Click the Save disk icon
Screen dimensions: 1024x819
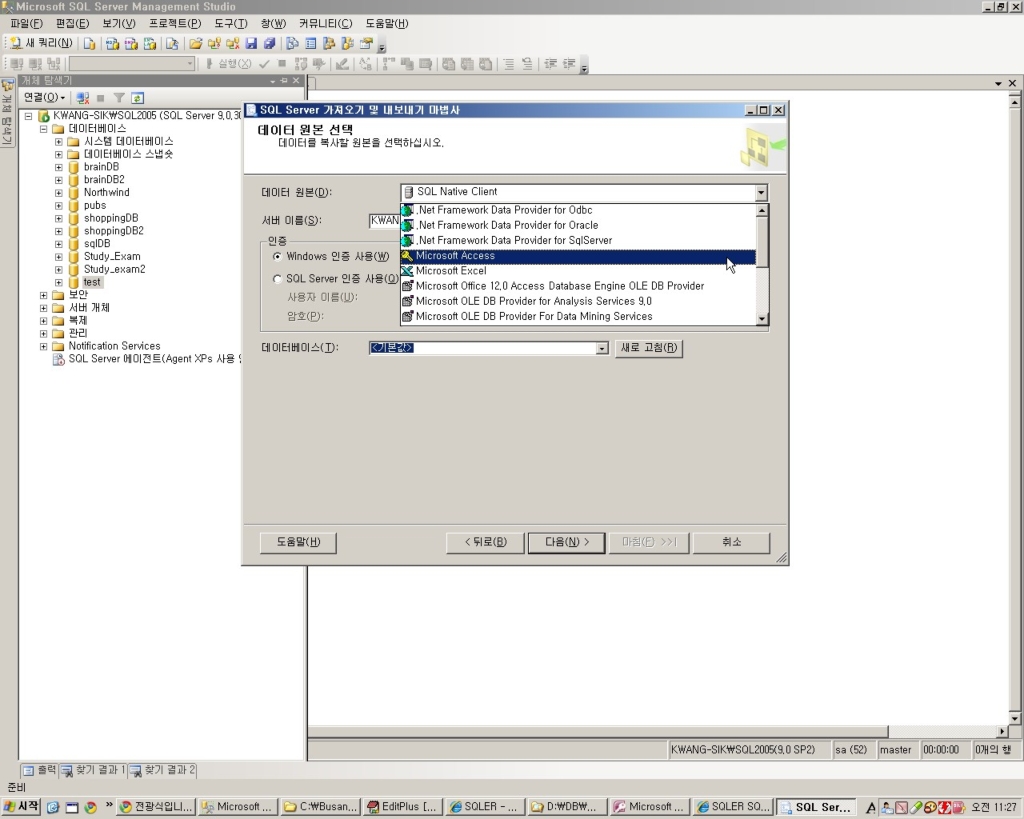point(251,44)
